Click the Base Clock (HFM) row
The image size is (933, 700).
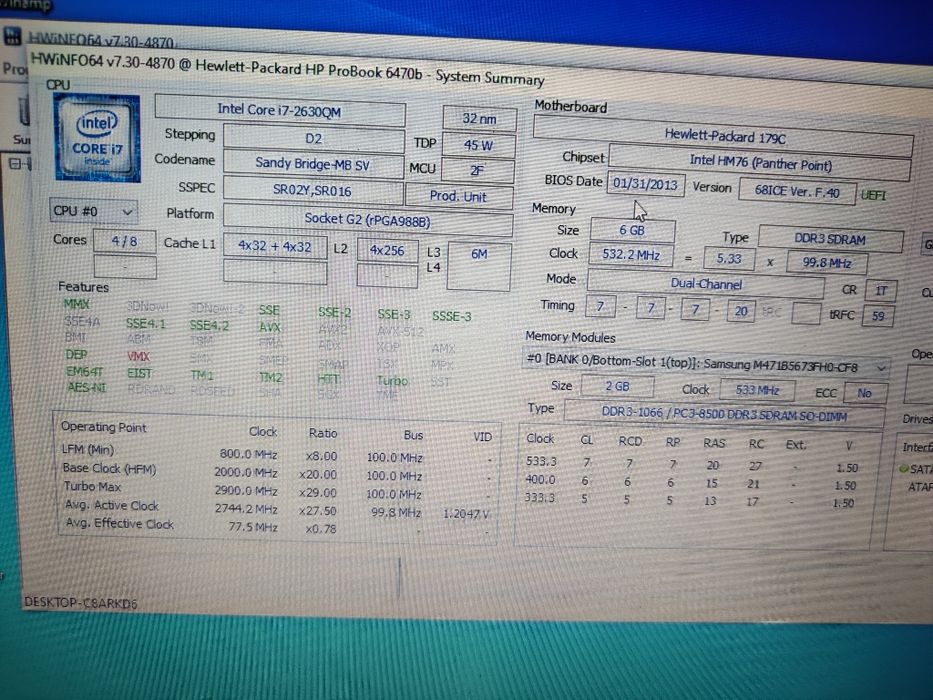pos(277,472)
